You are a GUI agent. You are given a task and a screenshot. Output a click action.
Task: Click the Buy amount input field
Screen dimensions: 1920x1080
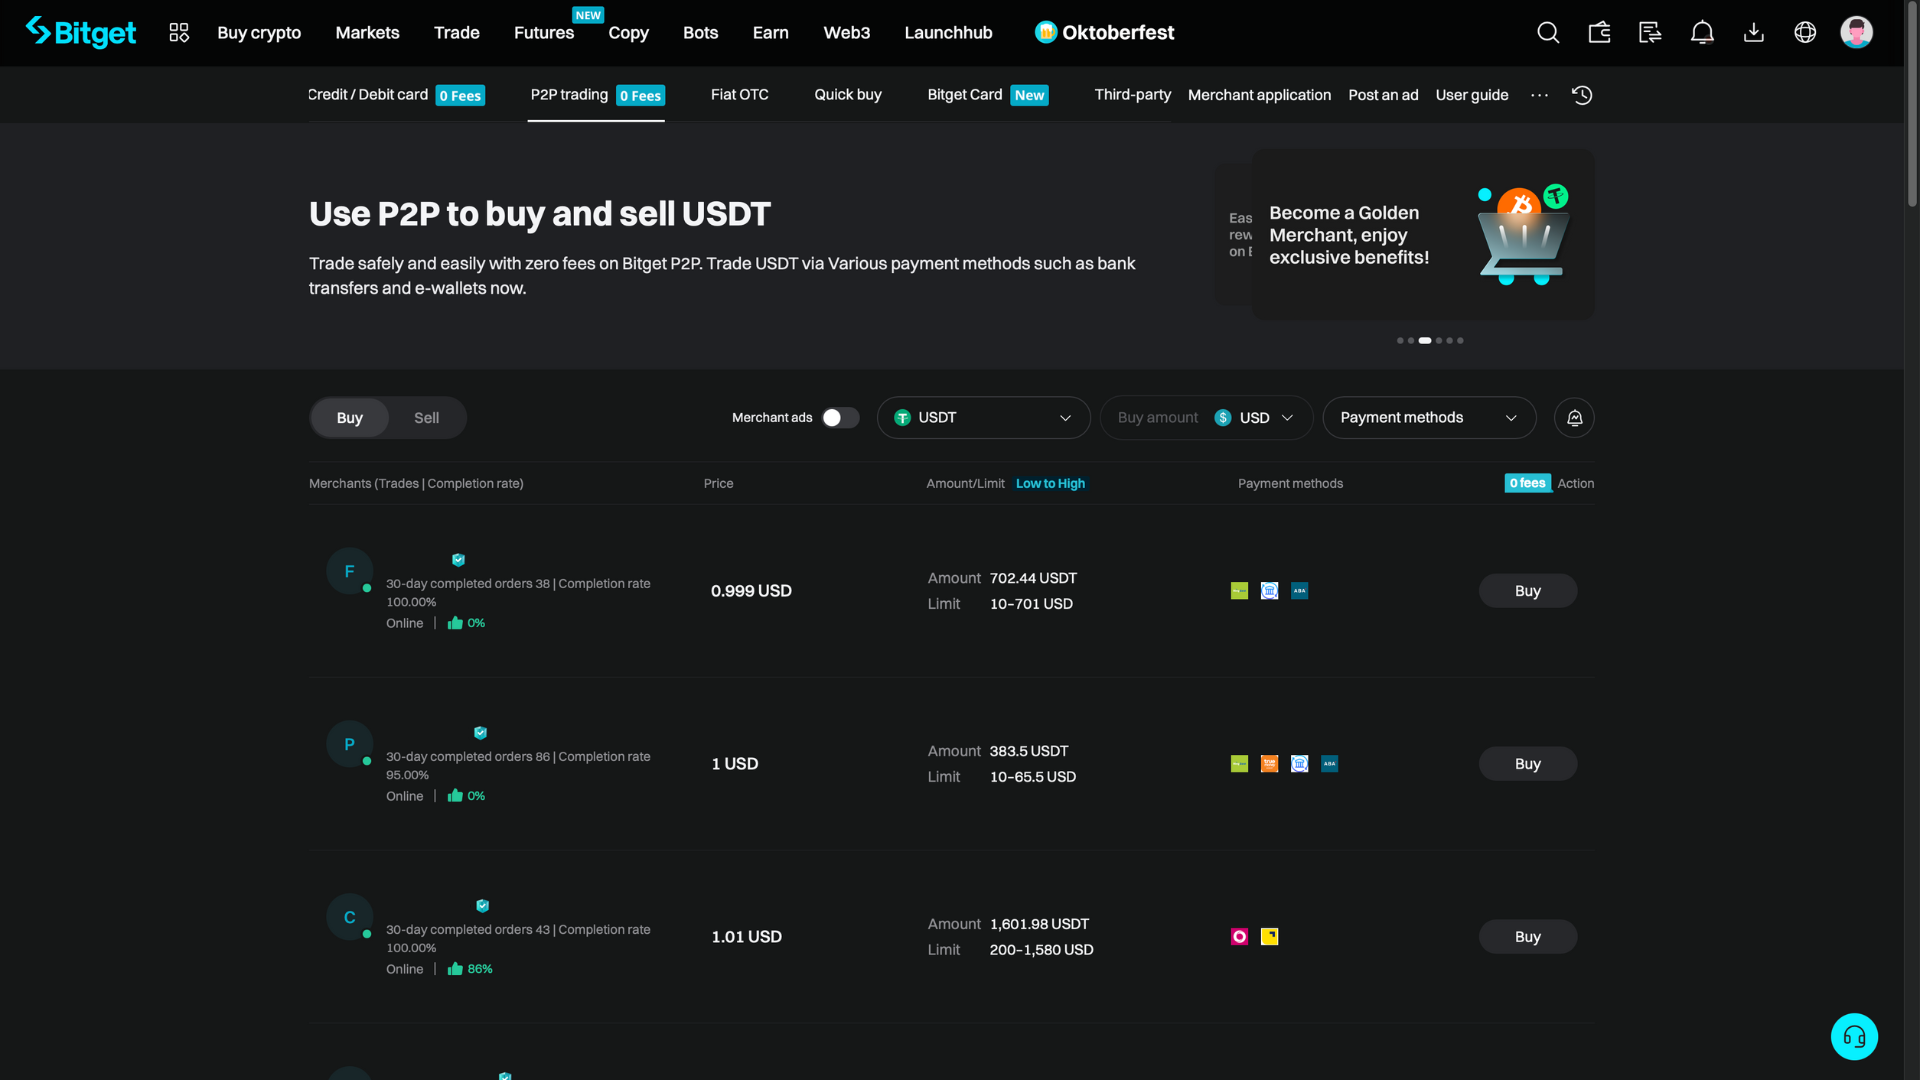[x=1157, y=418]
